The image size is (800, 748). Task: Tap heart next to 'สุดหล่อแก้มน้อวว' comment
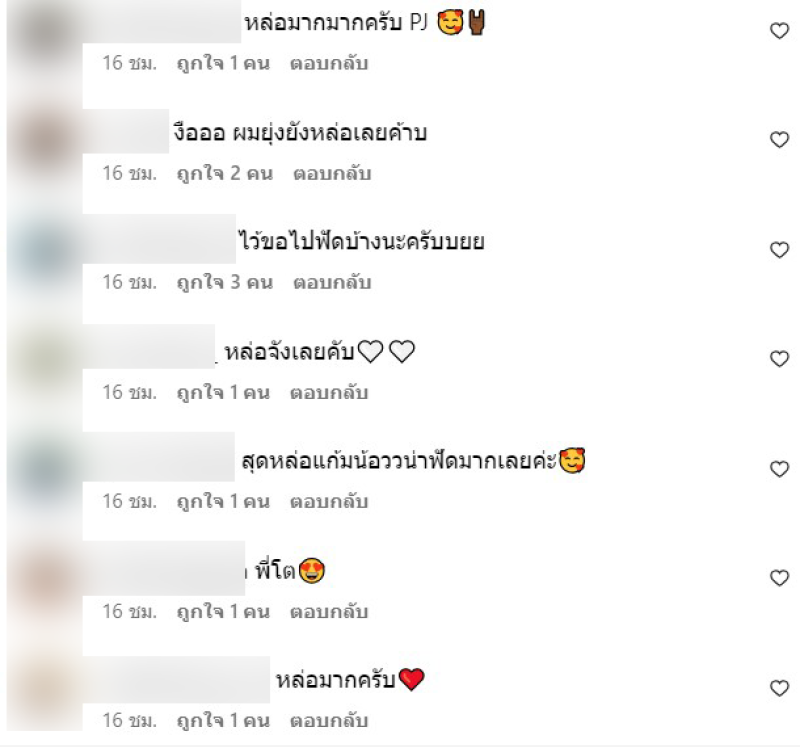779,468
